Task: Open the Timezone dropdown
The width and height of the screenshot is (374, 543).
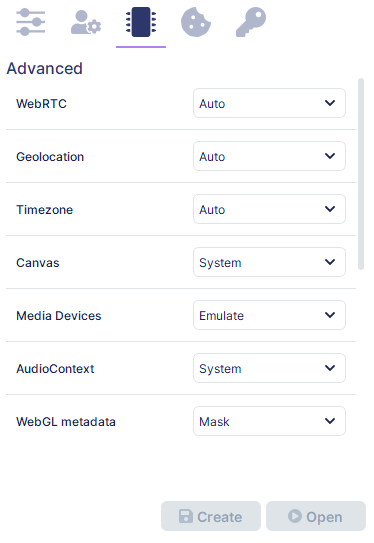Action: click(269, 209)
